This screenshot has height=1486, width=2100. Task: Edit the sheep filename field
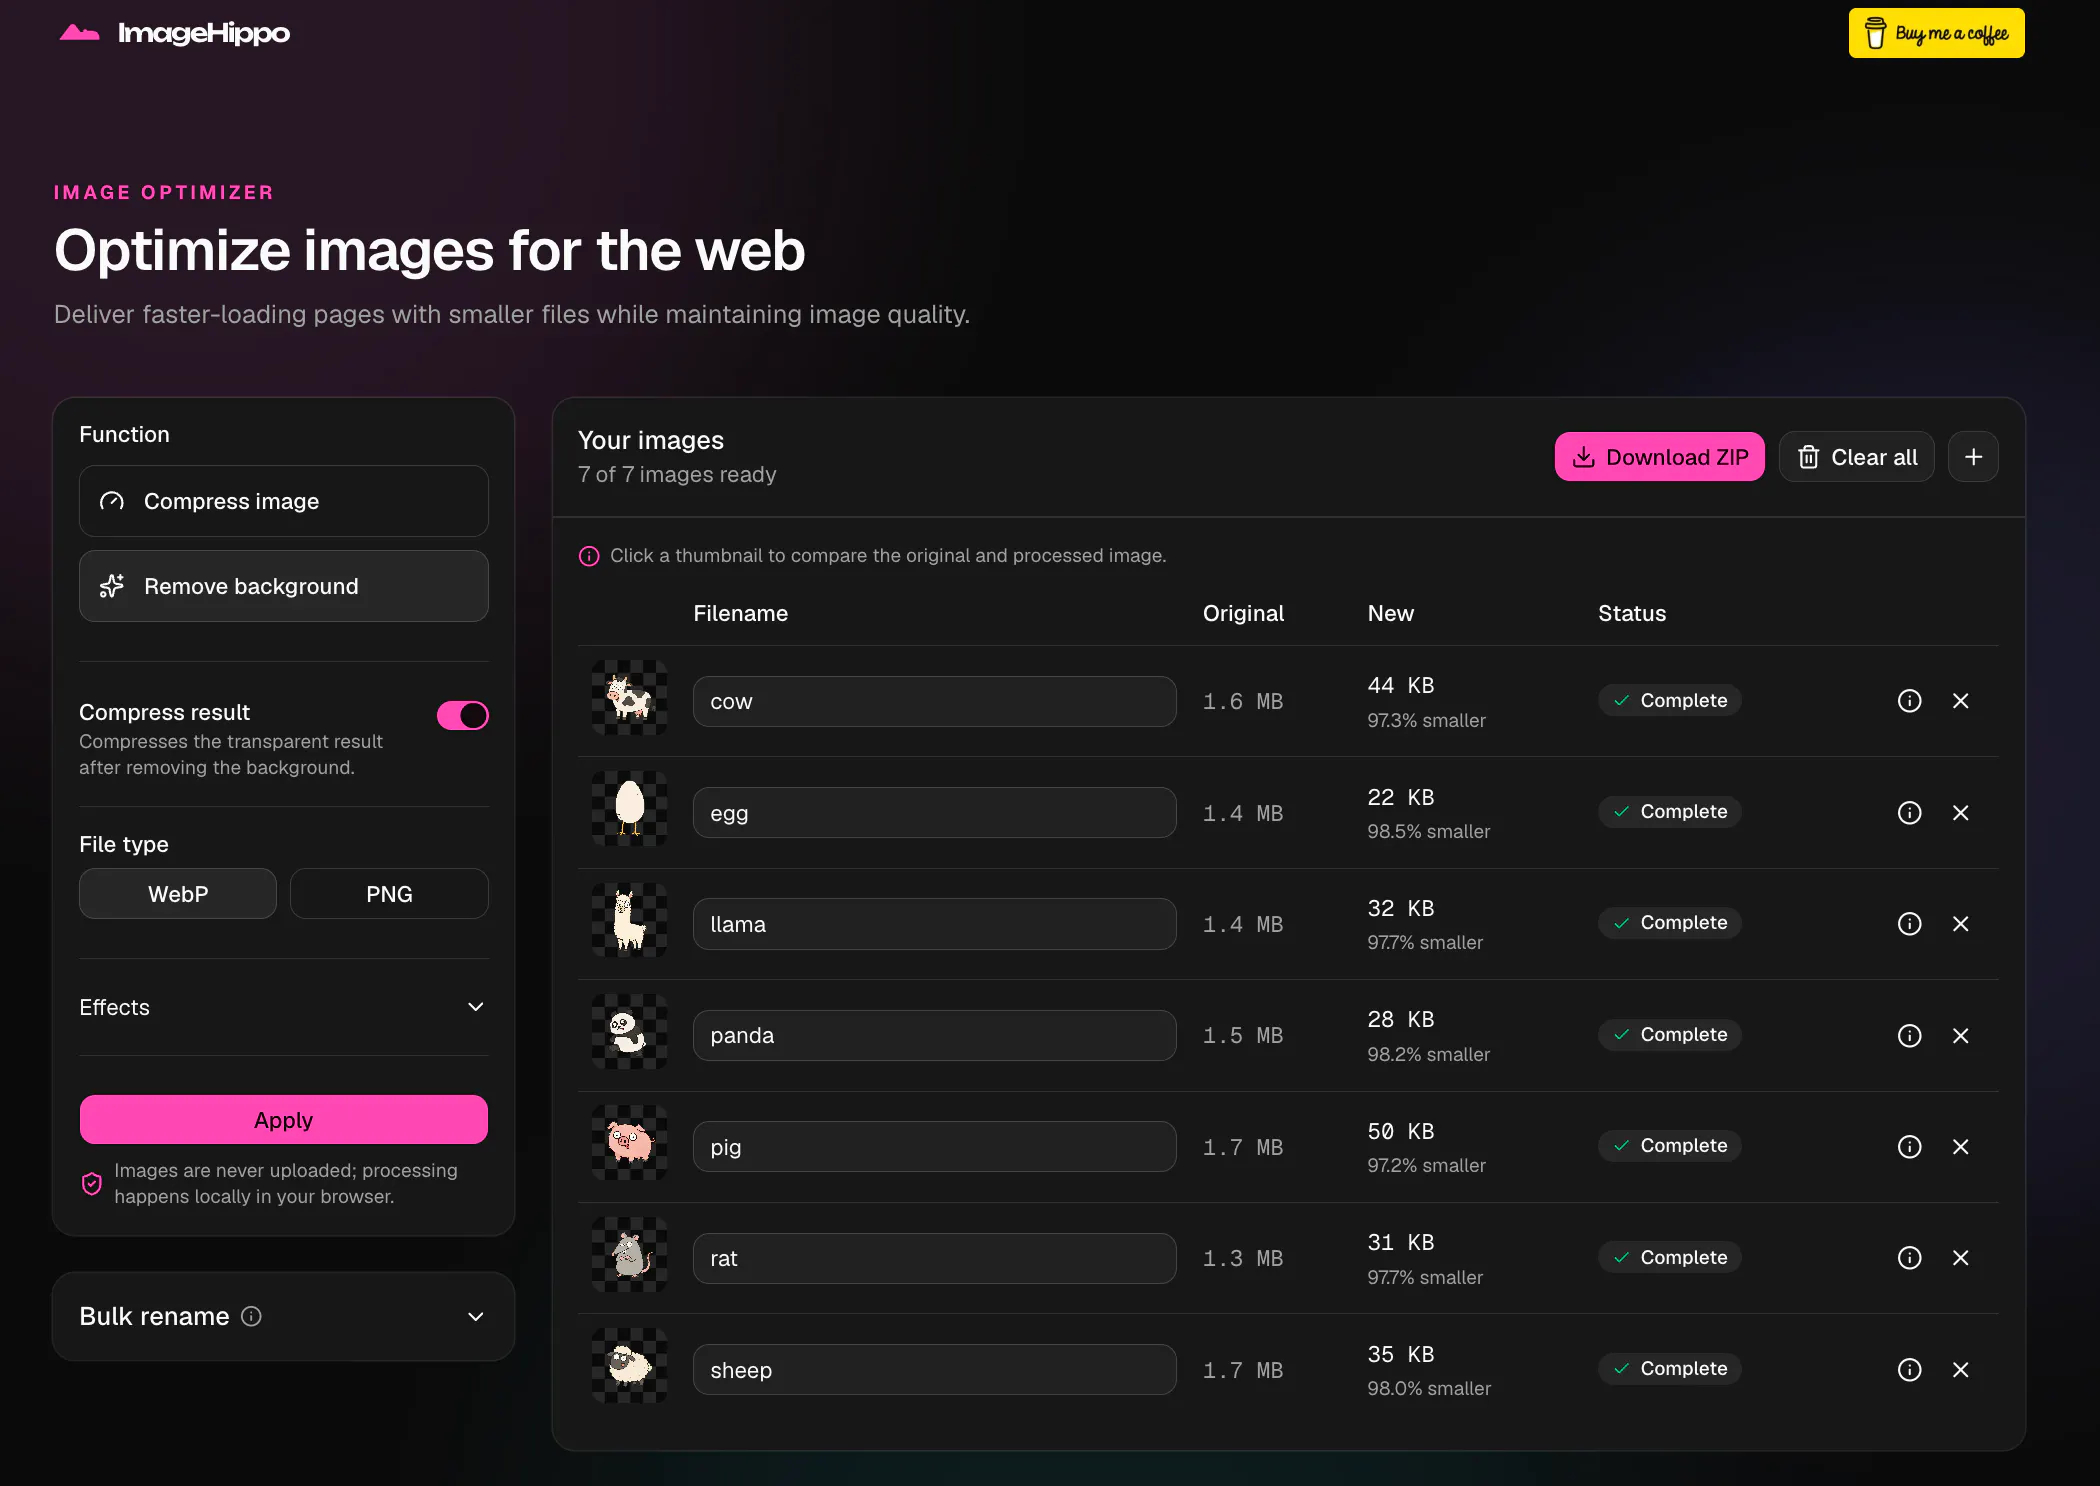click(935, 1370)
